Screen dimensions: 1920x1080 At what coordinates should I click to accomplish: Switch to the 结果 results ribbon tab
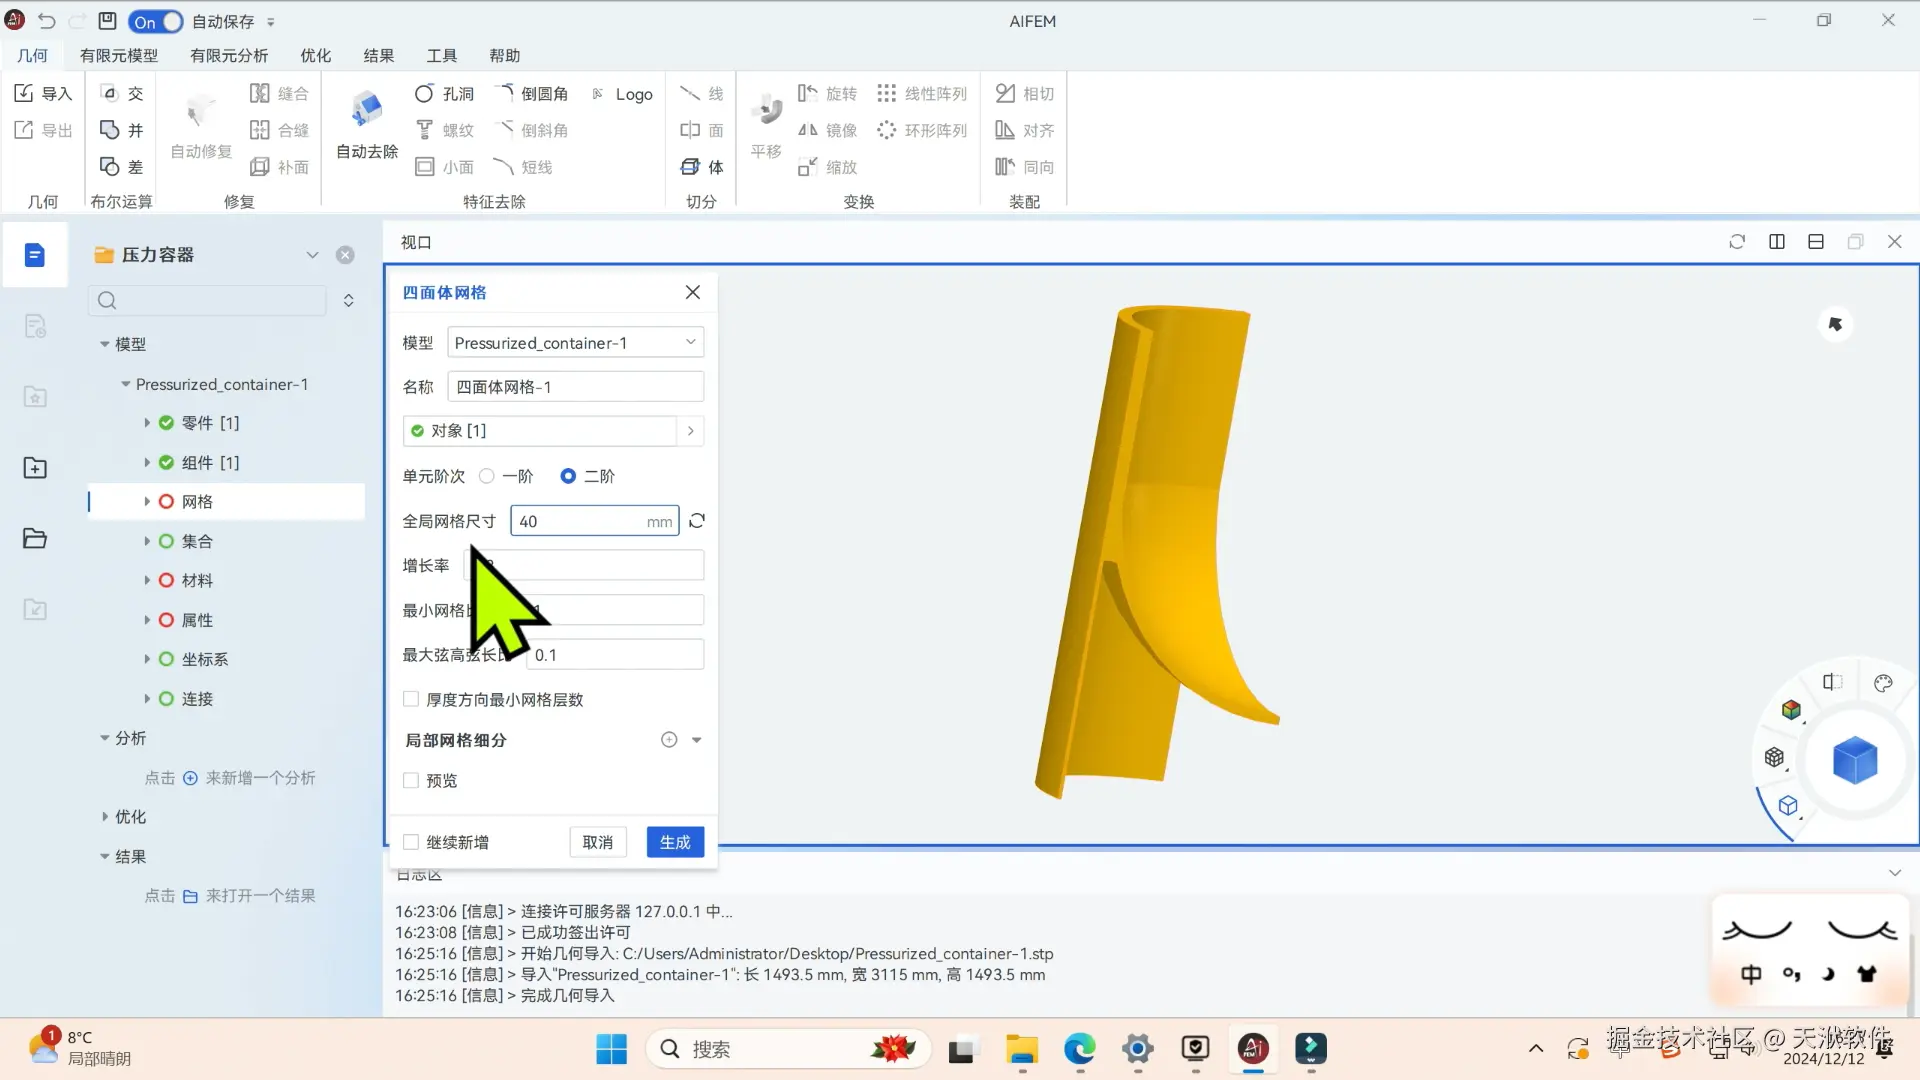click(x=378, y=56)
